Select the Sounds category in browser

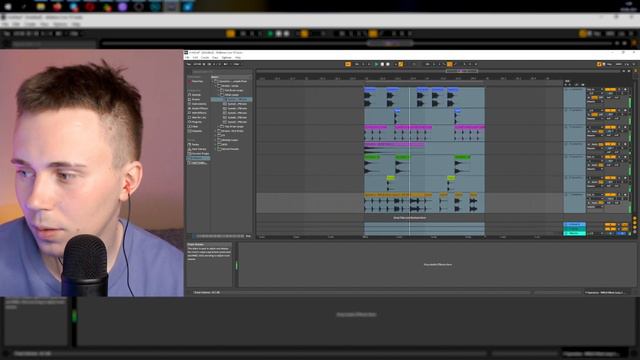[196, 95]
